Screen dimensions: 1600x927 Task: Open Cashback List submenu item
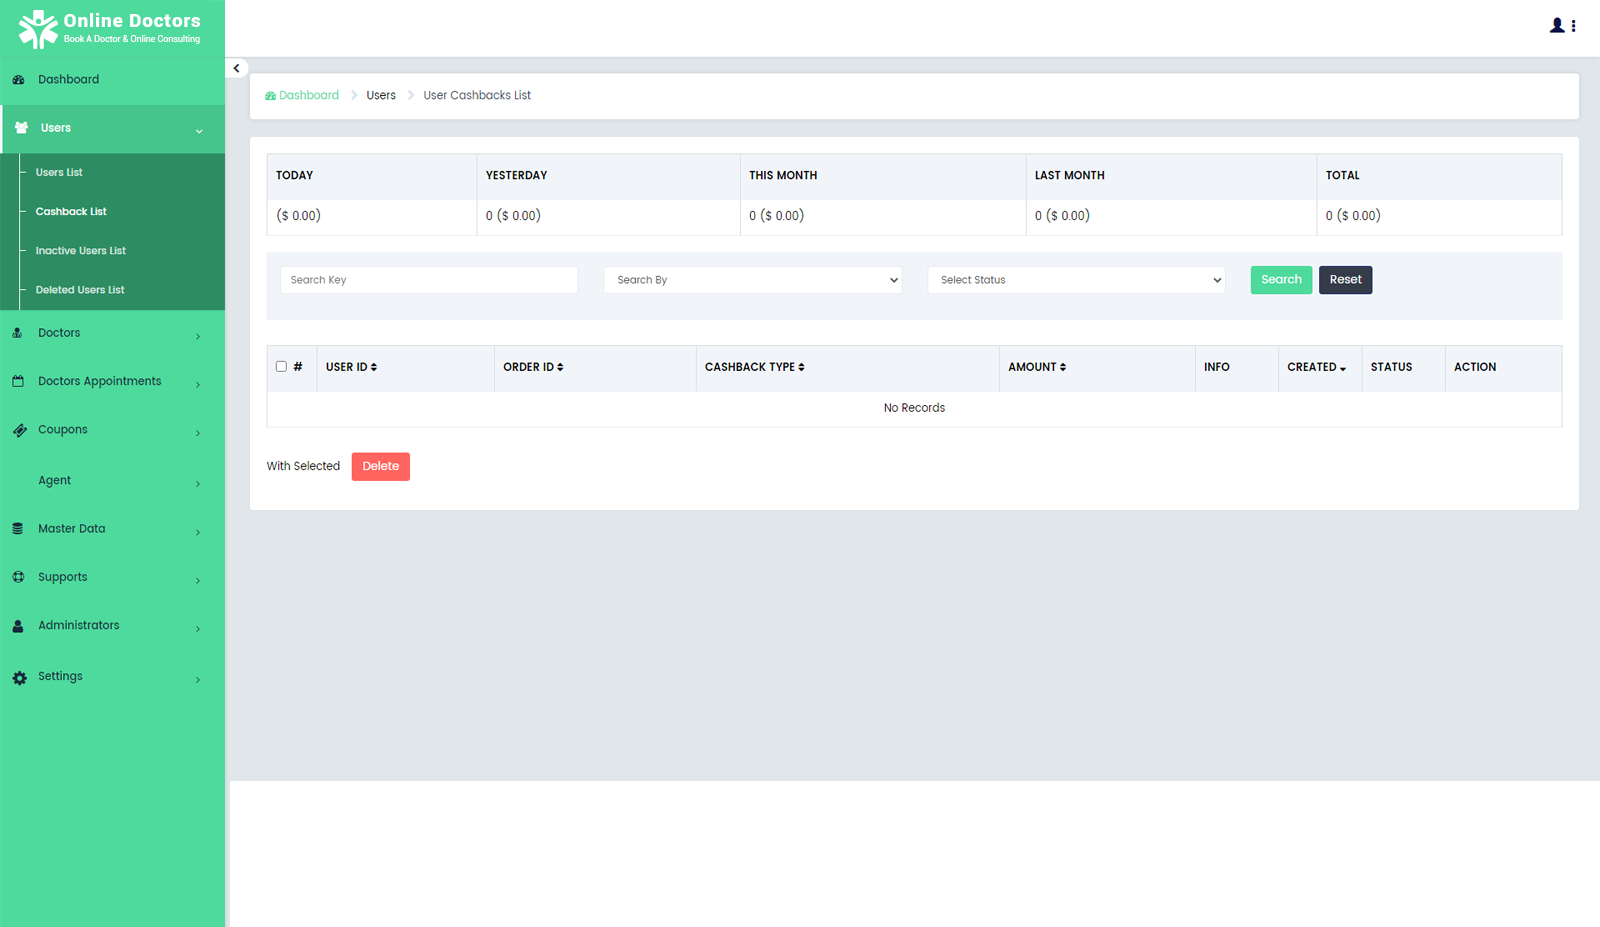coord(71,212)
